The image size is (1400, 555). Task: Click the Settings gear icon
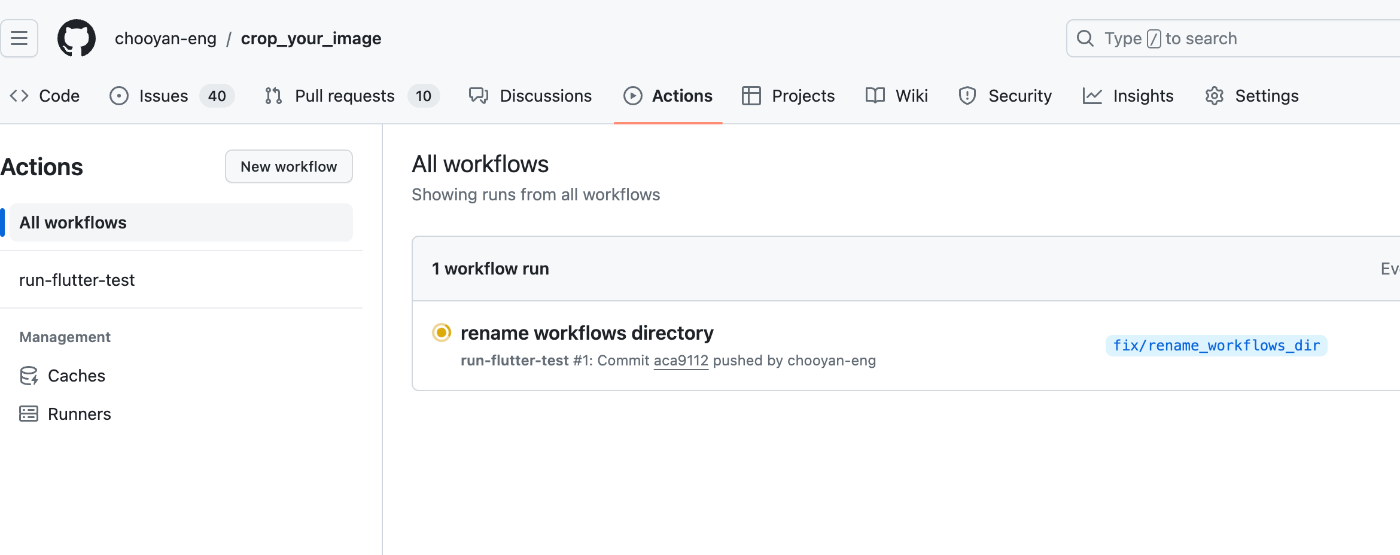pyautogui.click(x=1214, y=96)
